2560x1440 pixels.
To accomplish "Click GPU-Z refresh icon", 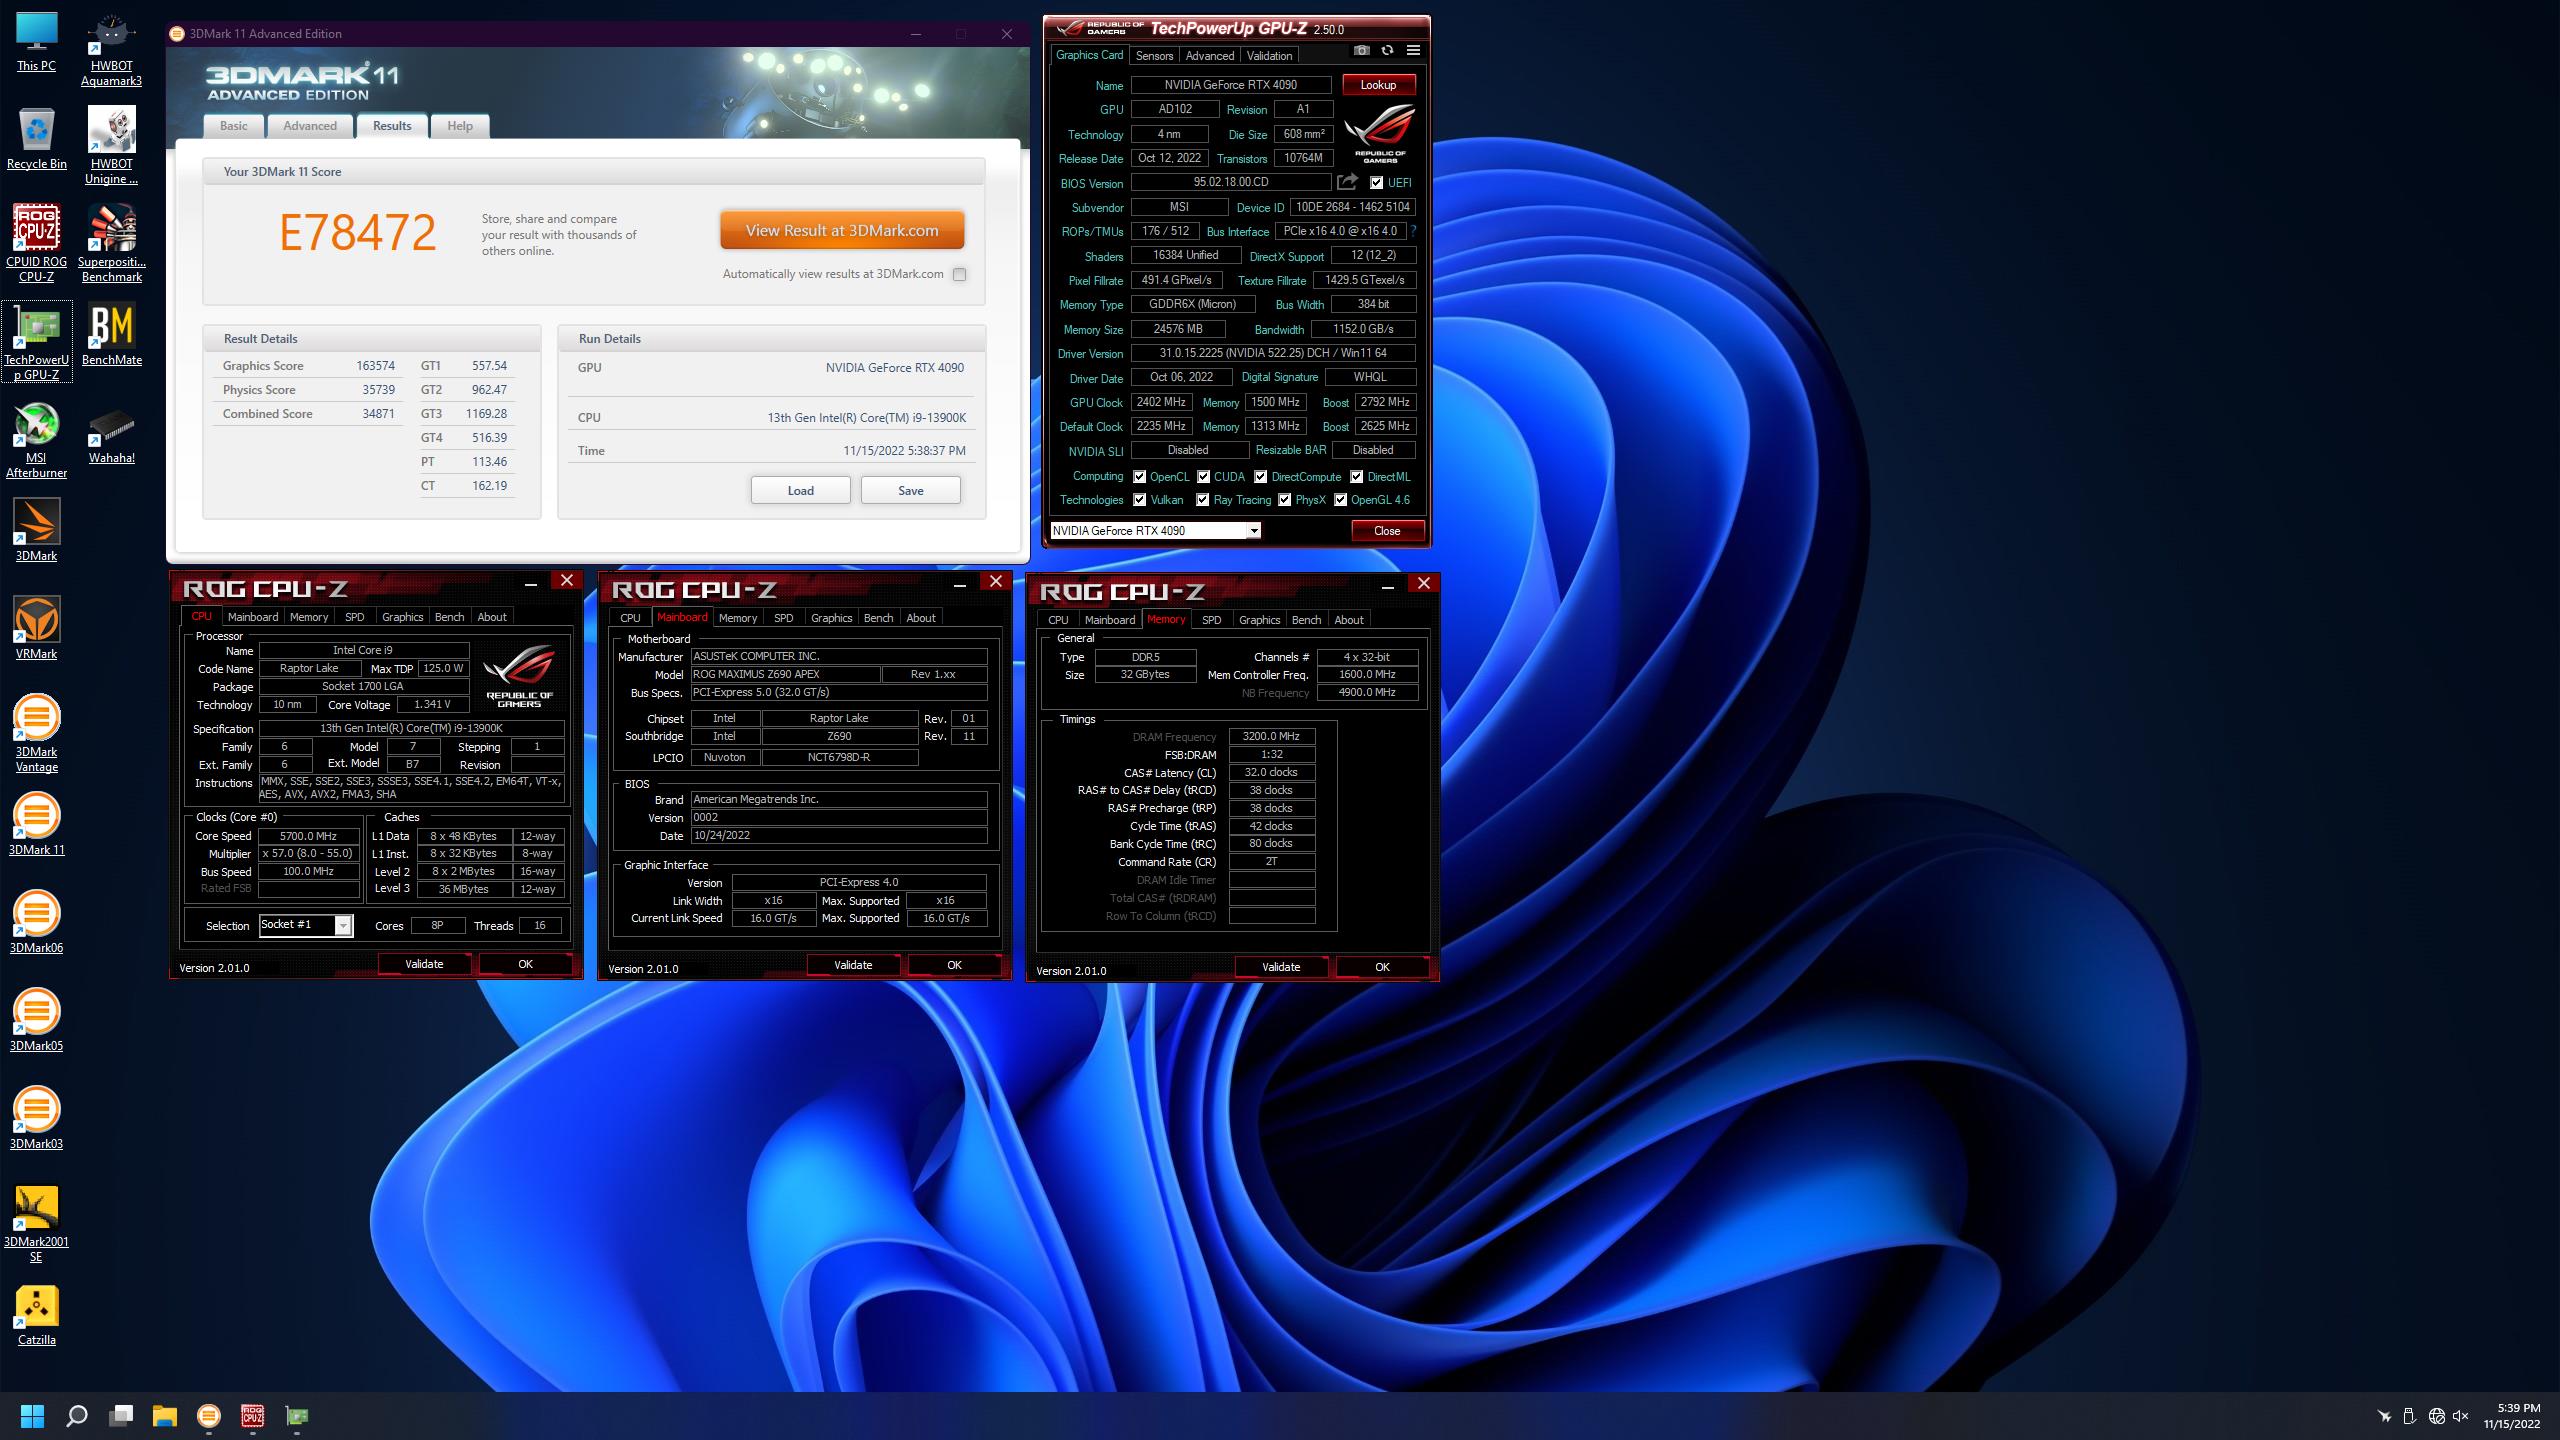I will [1387, 50].
